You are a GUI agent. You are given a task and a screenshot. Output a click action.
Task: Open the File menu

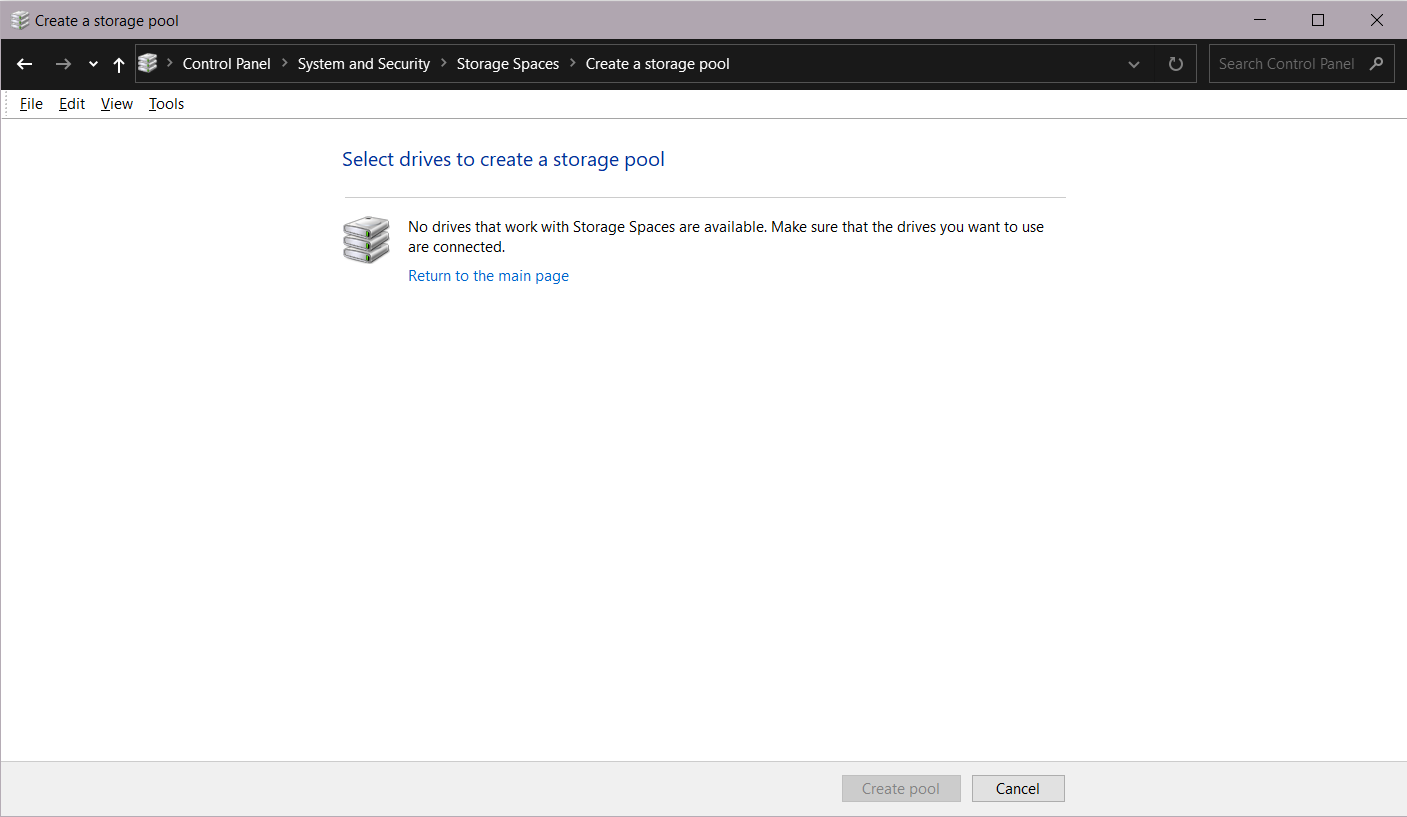click(31, 104)
